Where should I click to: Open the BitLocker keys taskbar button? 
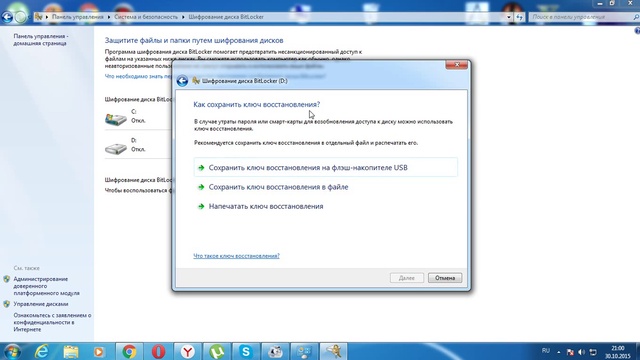point(333,351)
